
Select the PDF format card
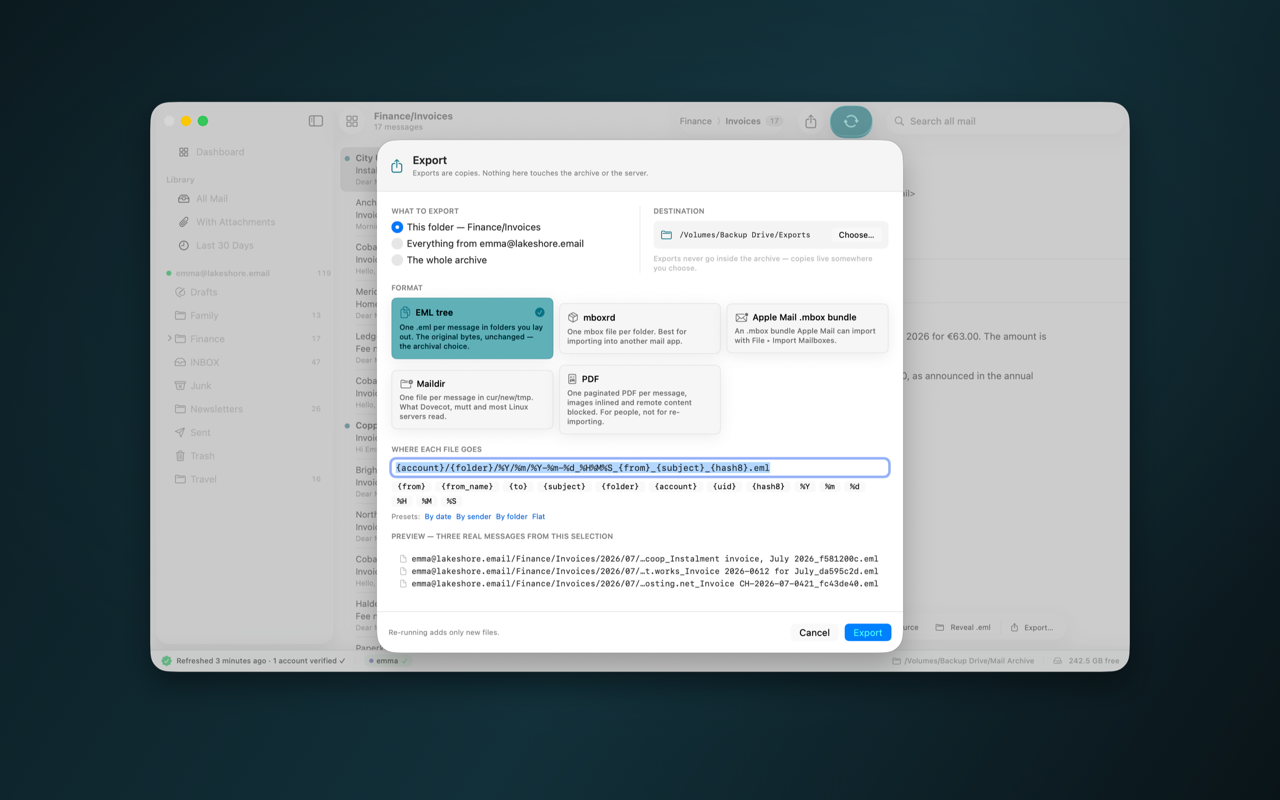(x=639, y=399)
